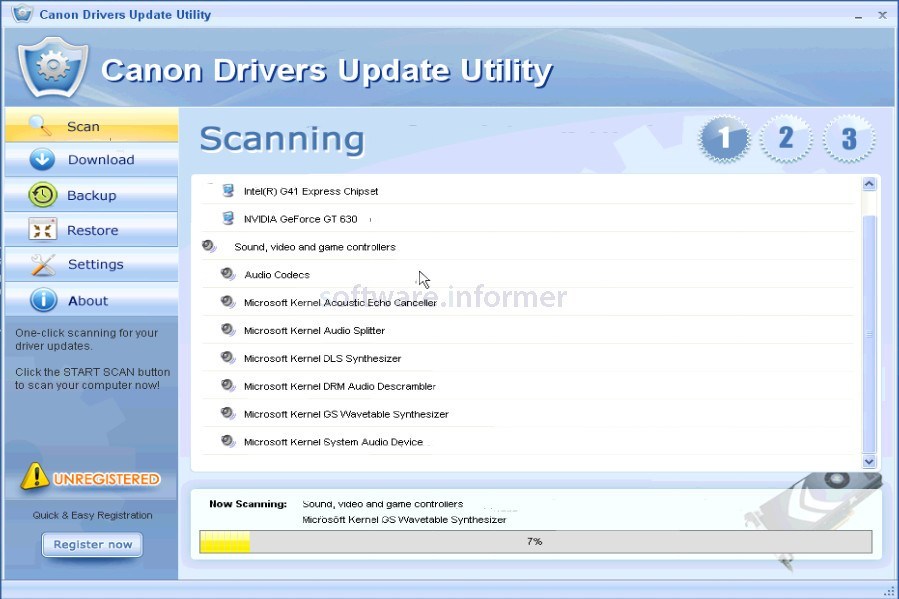The width and height of the screenshot is (899, 599).
Task: Click the Quick & Easy Registration text
Action: click(x=92, y=515)
